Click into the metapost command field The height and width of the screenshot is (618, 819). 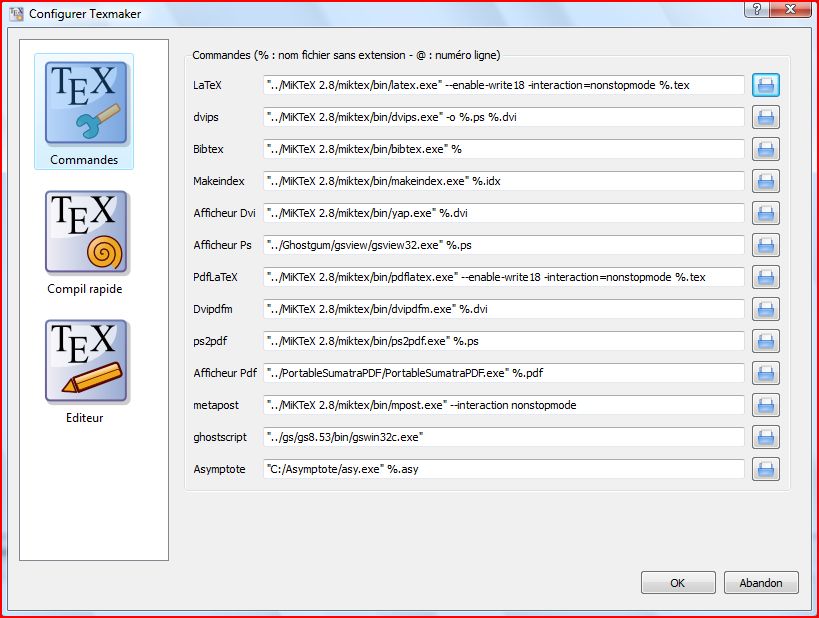pyautogui.click(x=504, y=405)
